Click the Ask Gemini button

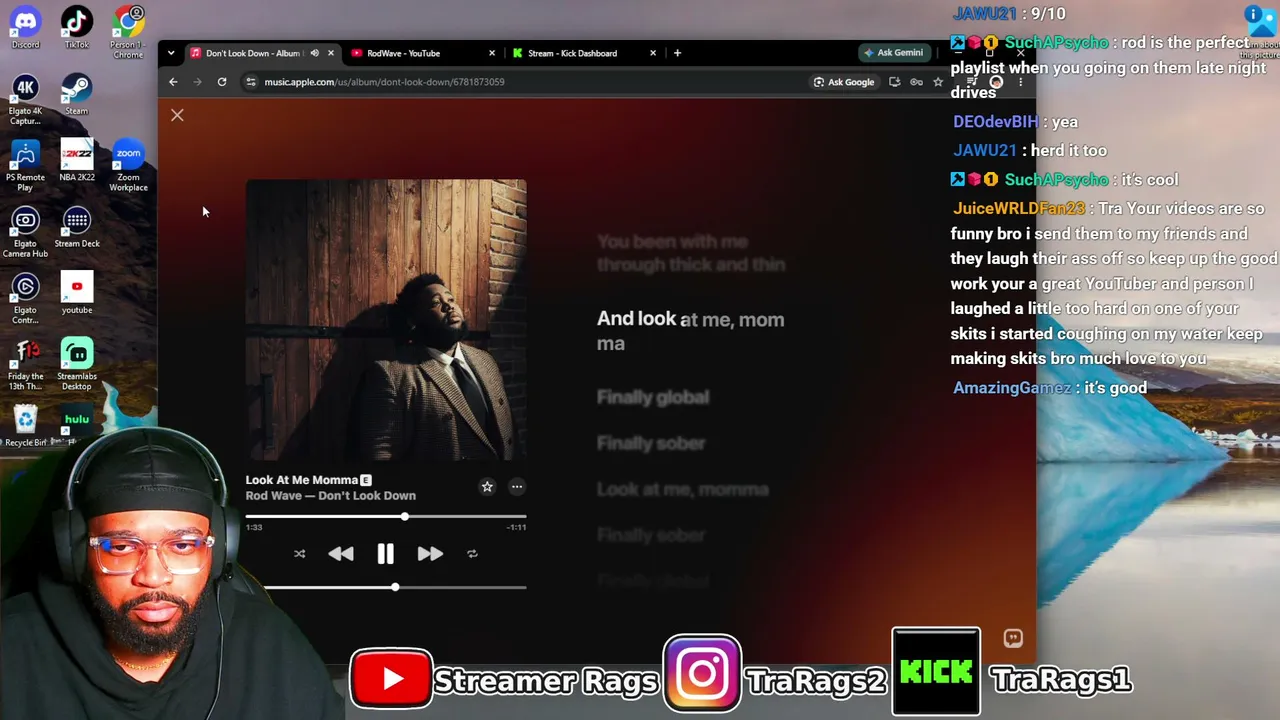893,53
